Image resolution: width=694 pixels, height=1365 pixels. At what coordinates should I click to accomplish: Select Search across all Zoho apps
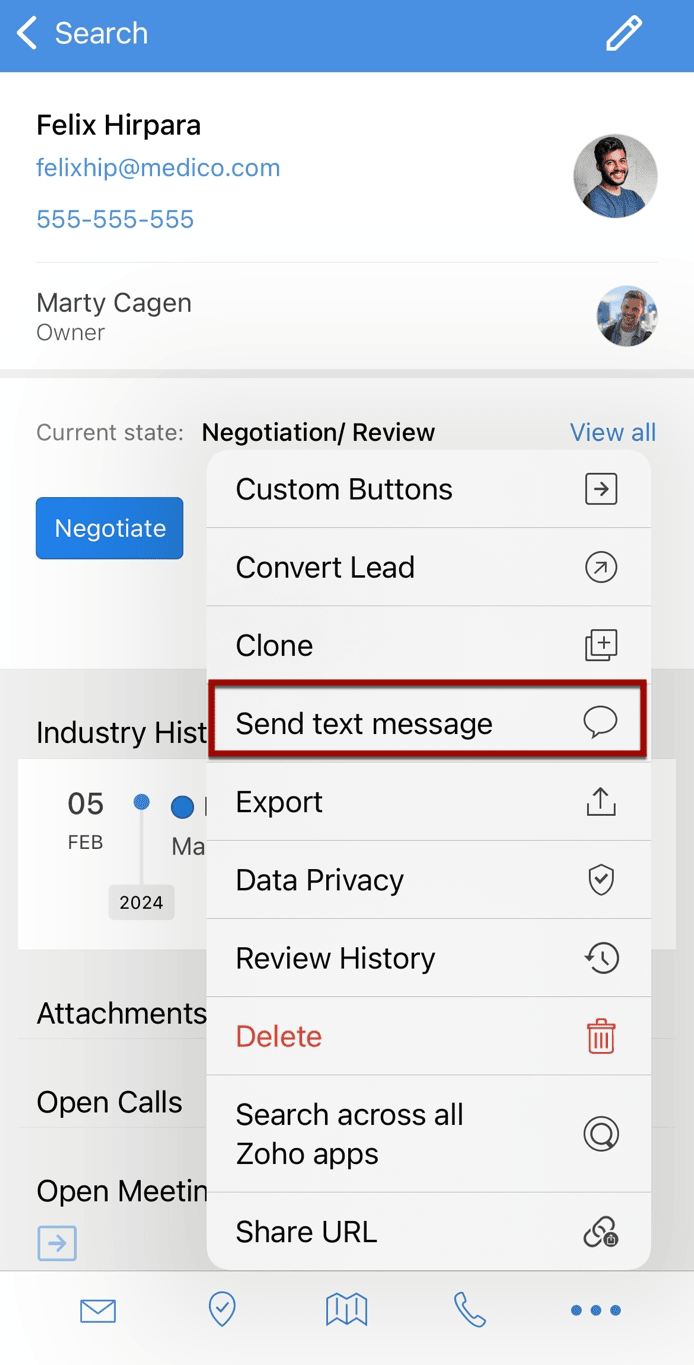pos(428,1134)
